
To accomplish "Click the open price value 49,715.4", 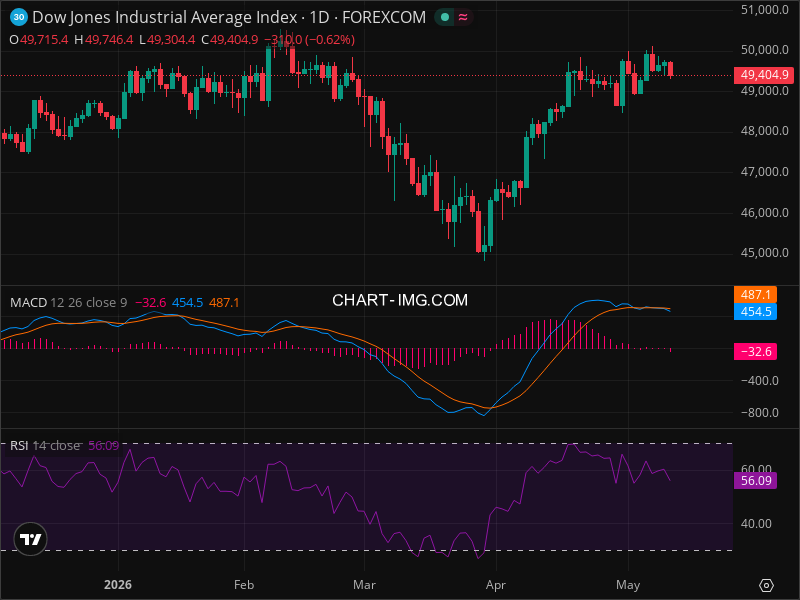I will (x=44, y=40).
